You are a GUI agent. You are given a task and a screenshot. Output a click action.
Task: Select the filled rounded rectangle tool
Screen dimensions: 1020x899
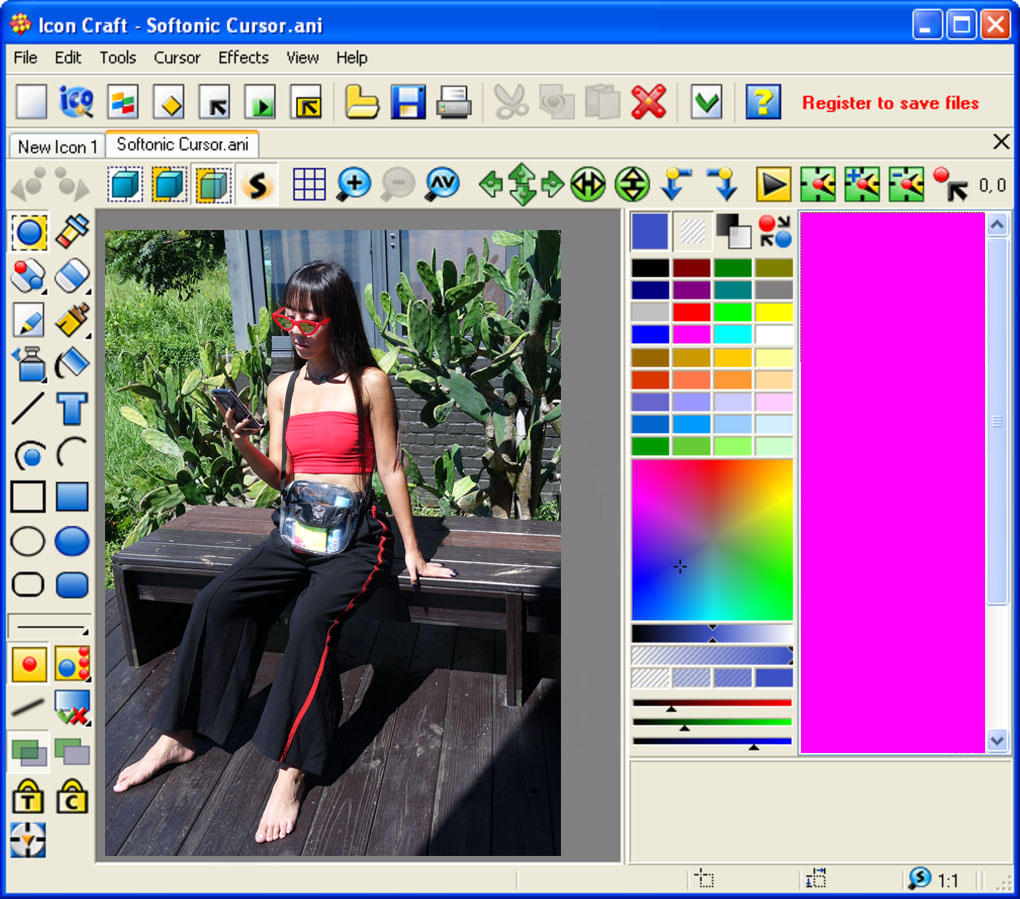[72, 585]
